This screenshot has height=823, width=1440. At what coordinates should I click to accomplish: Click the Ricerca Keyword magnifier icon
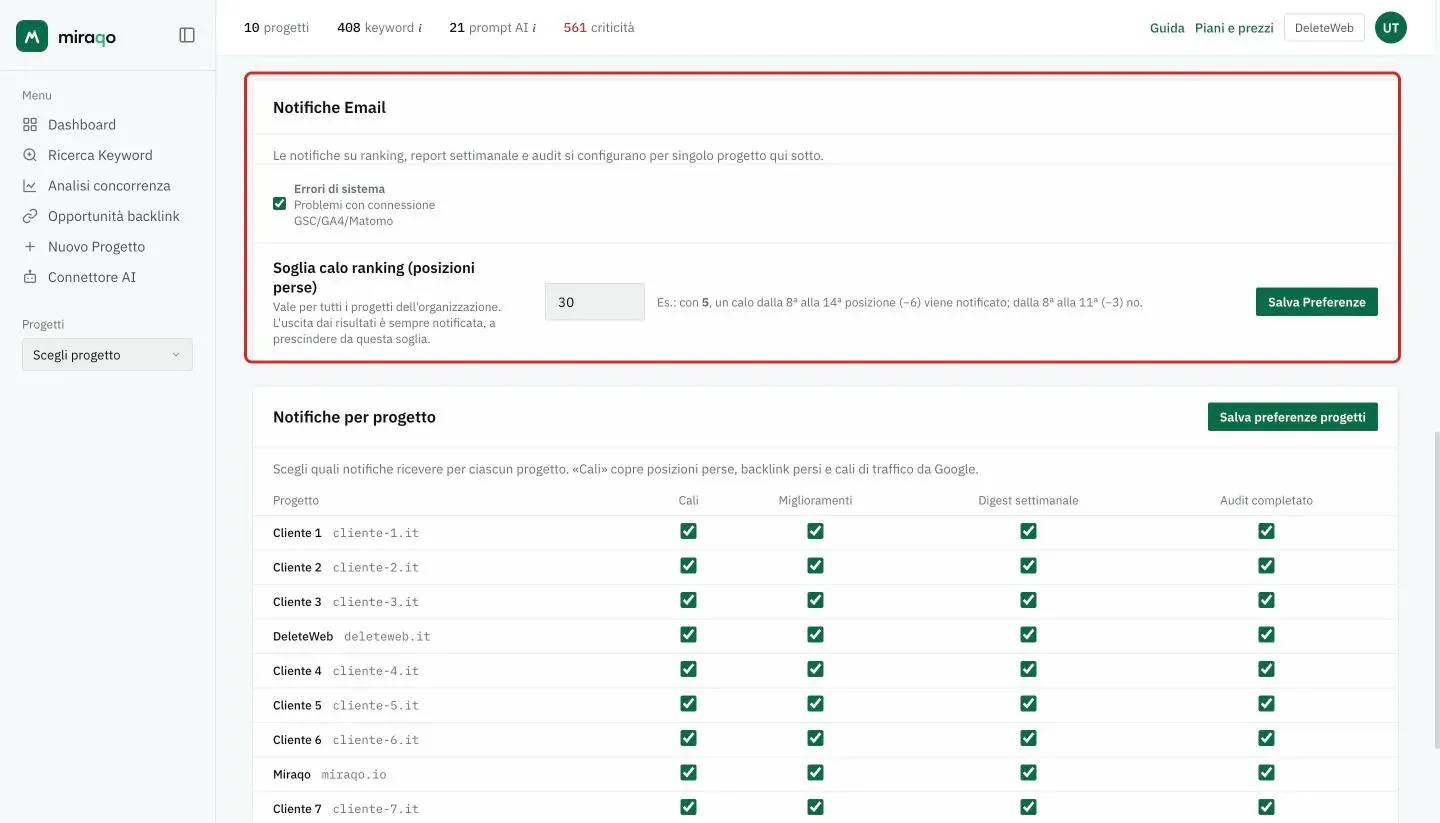tap(30, 155)
